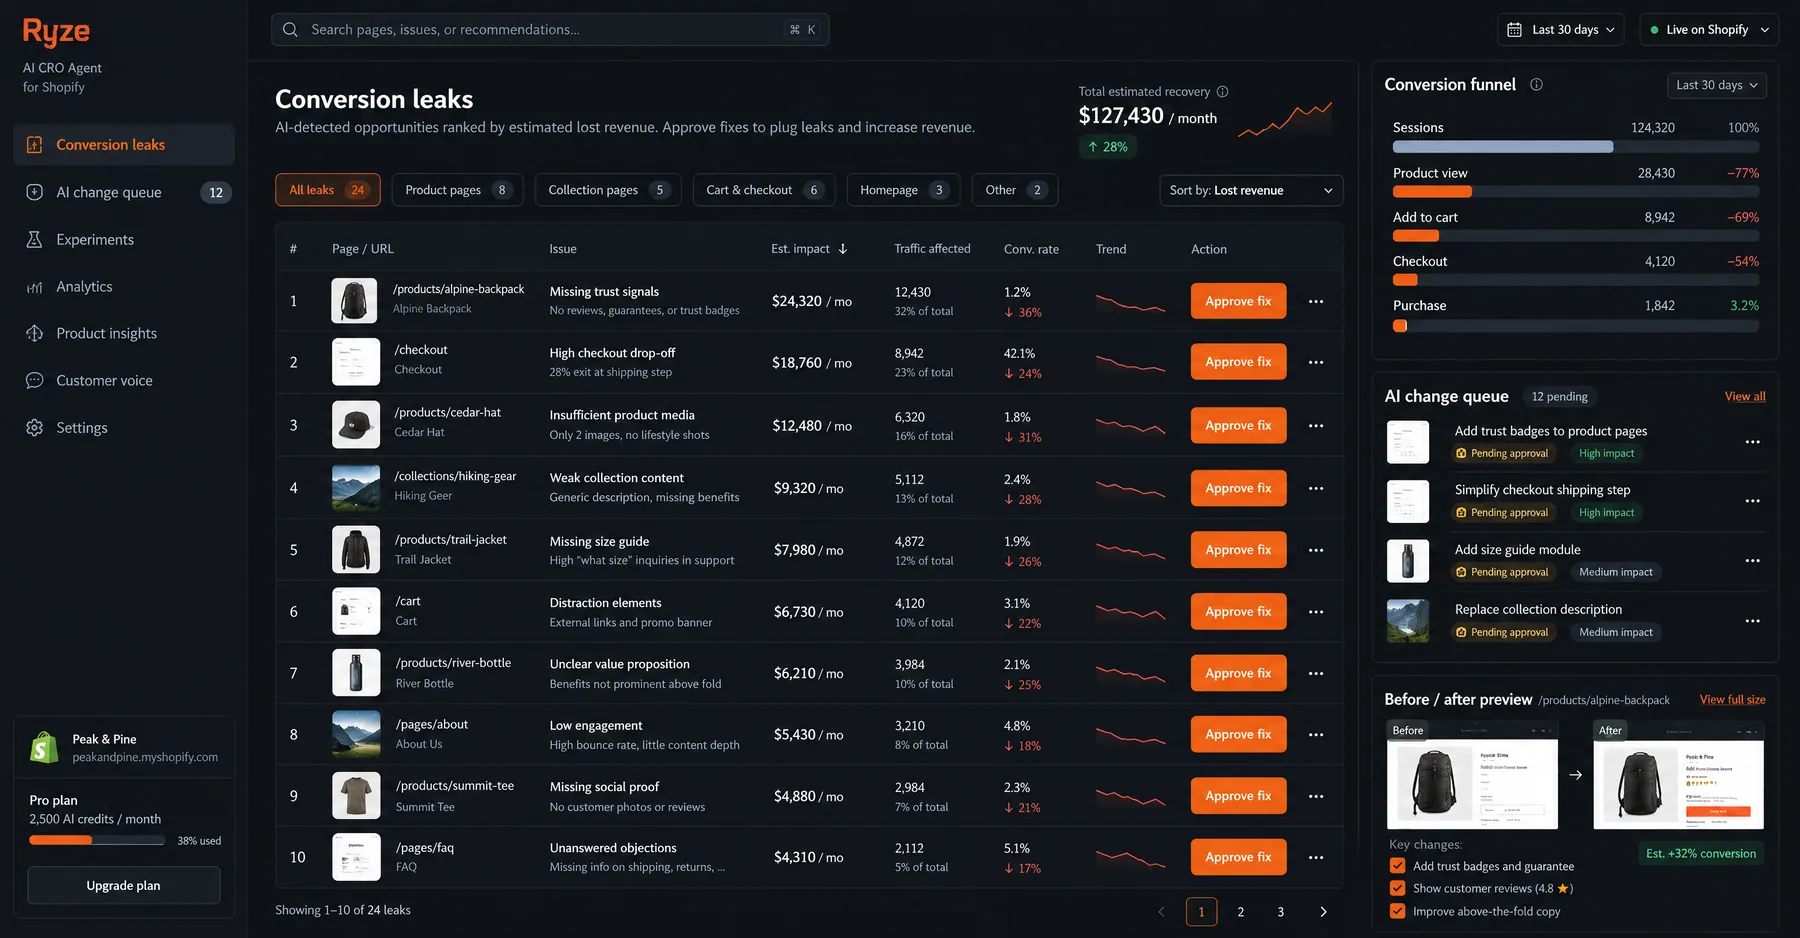
Task: Click the Experiments flask icon
Action: coord(34,239)
